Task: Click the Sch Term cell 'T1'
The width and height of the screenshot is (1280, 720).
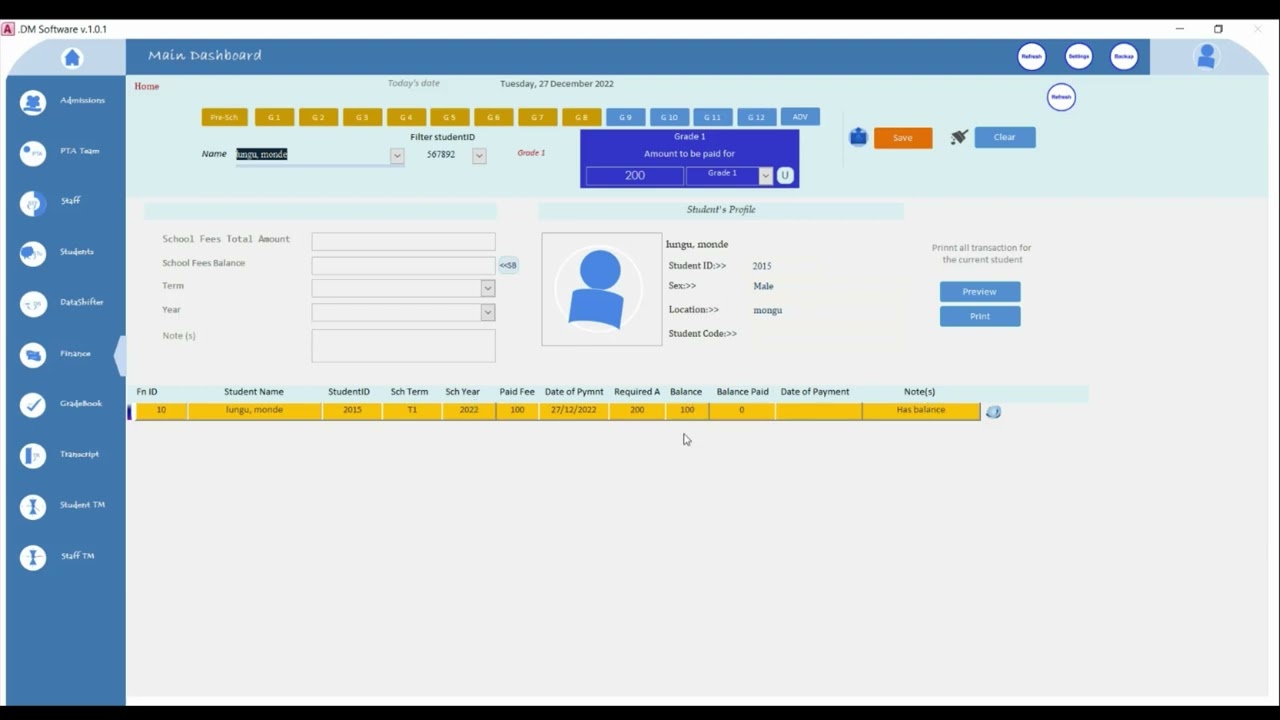Action: (x=412, y=410)
